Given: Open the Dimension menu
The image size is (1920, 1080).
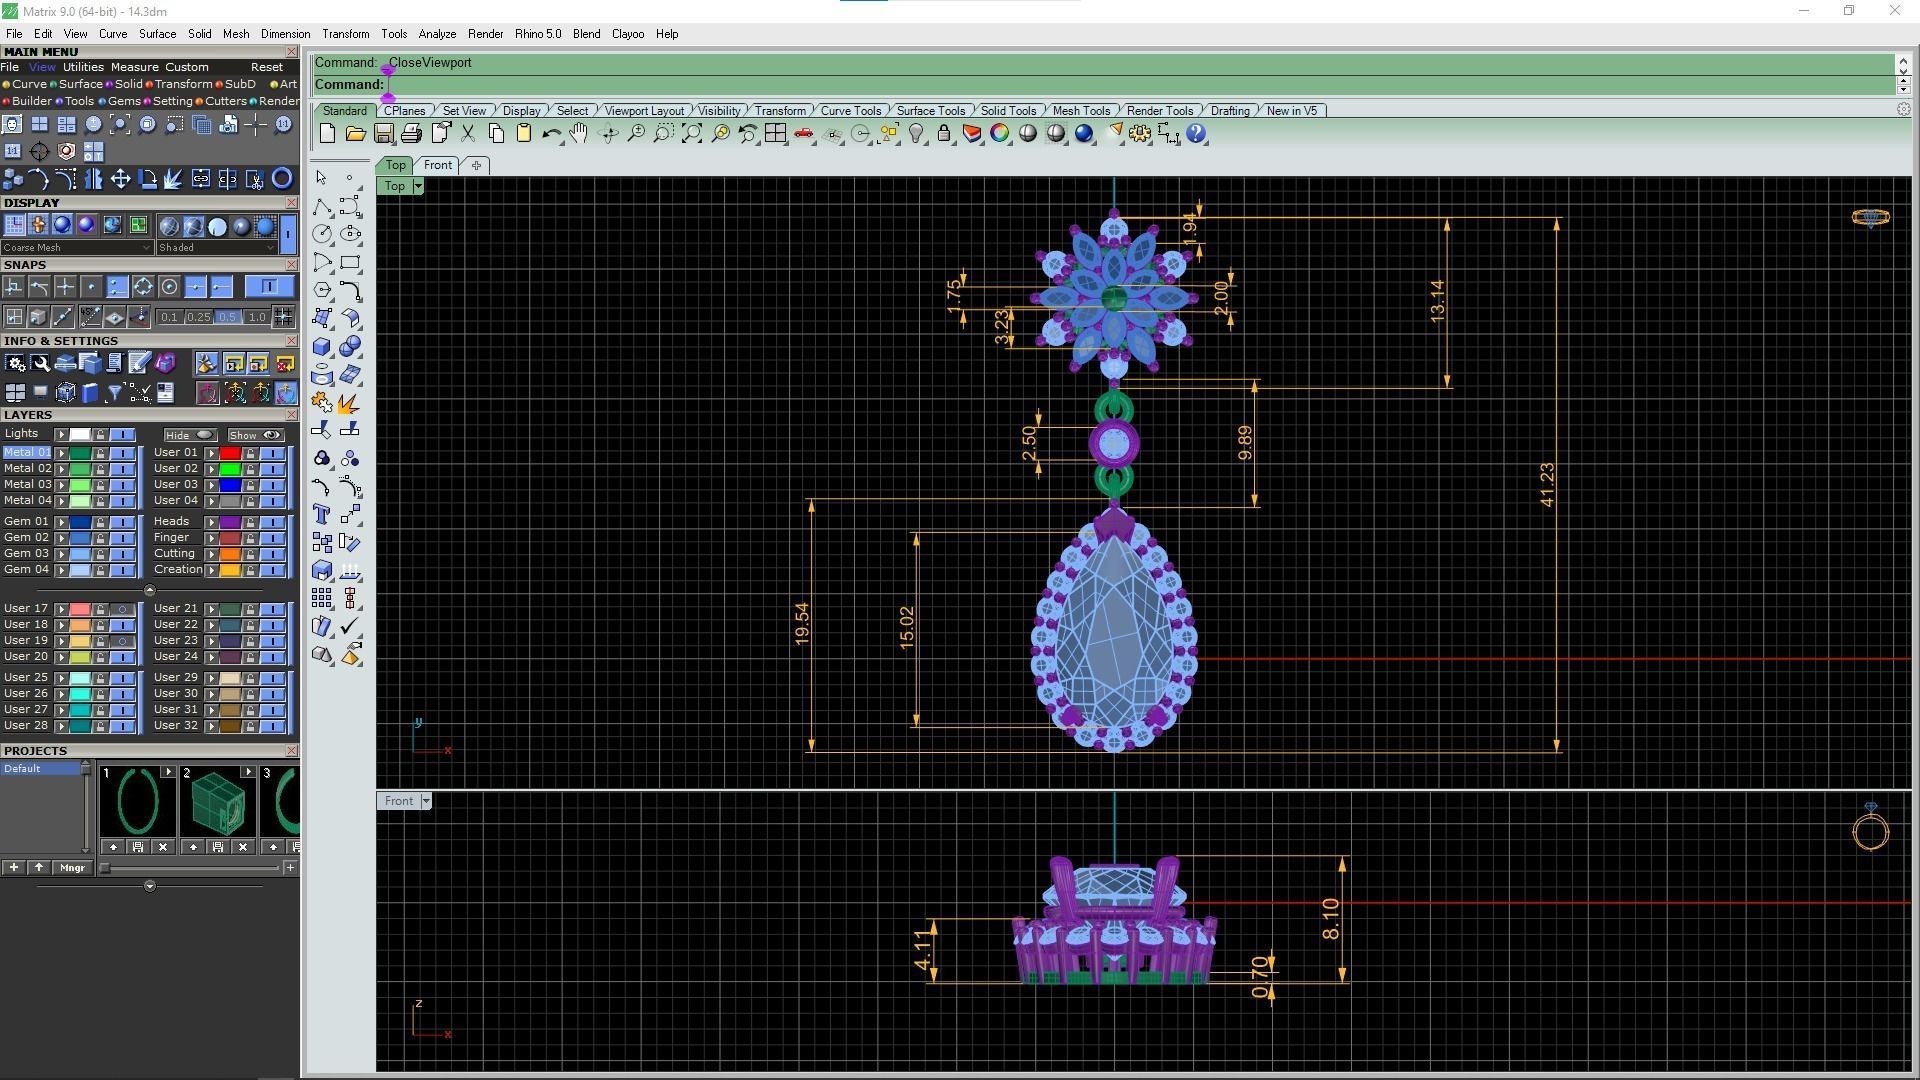Looking at the screenshot, I should (285, 34).
